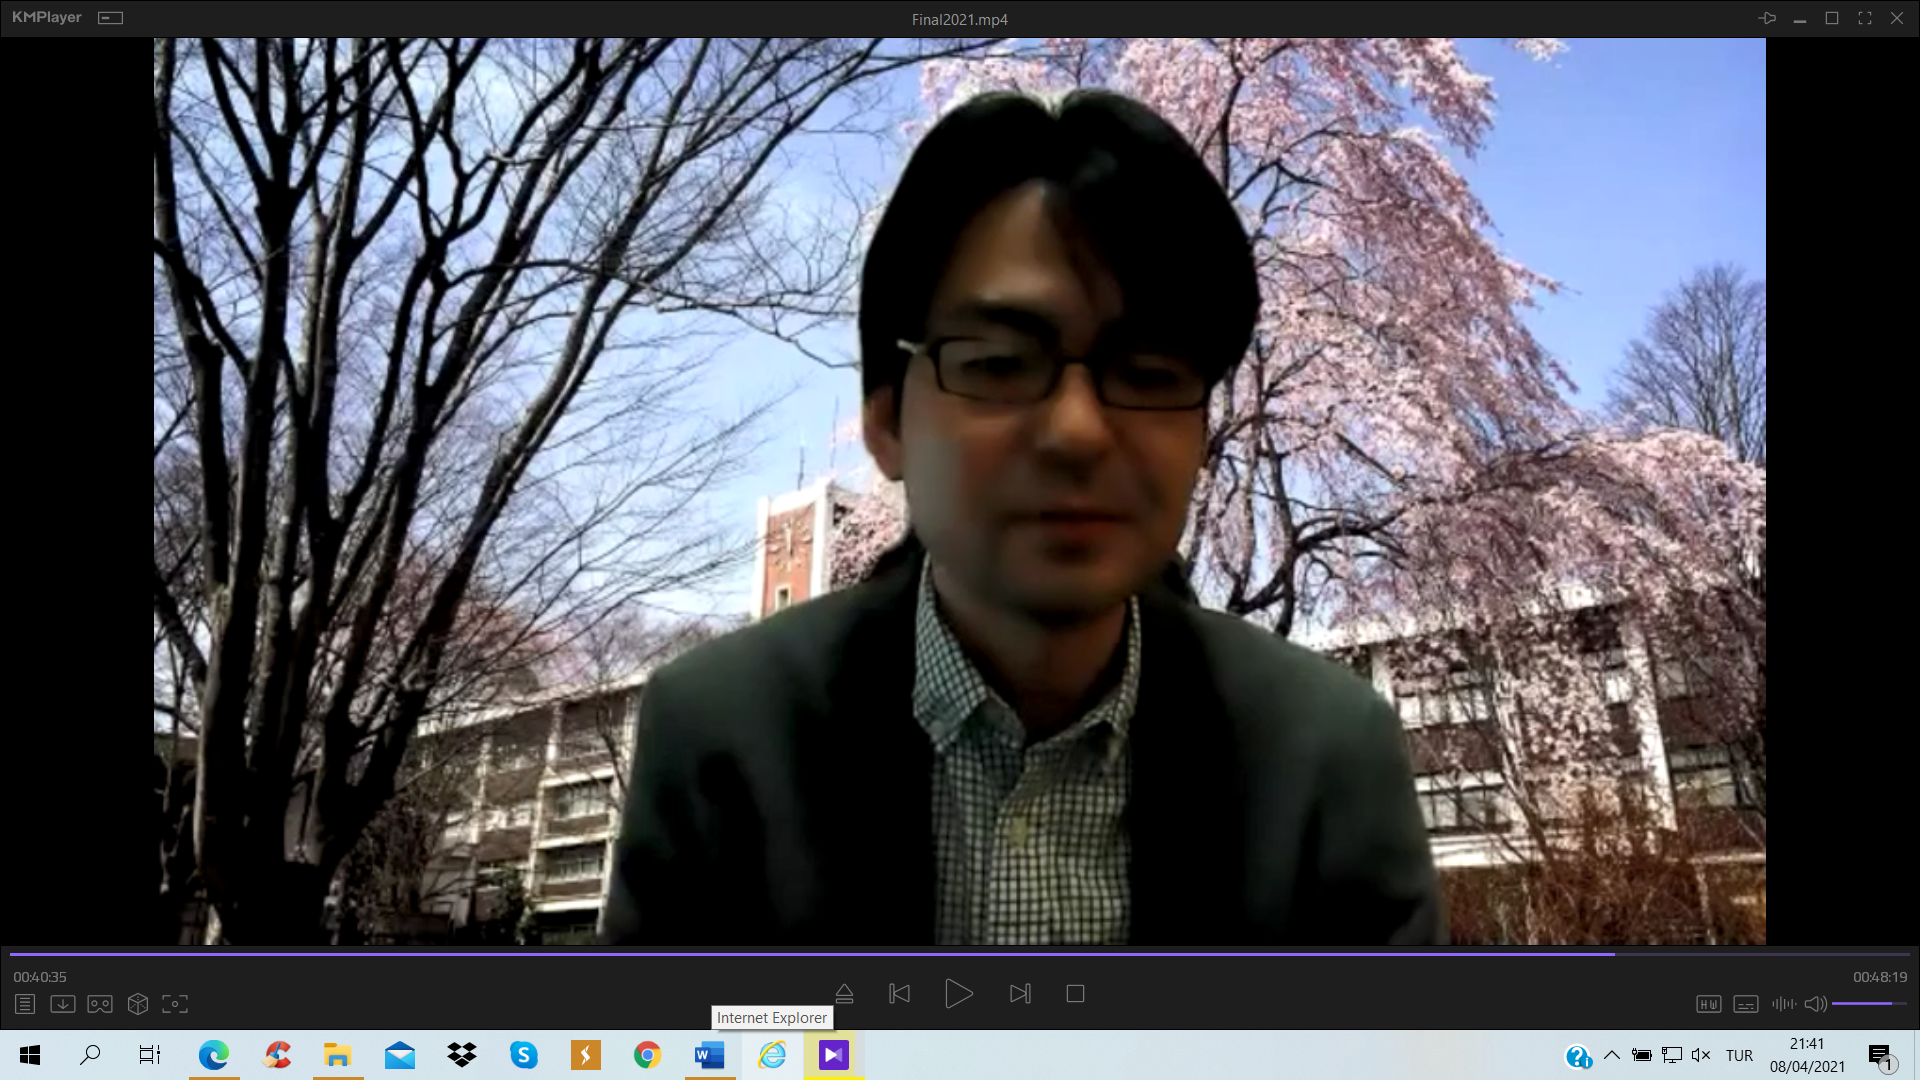The width and height of the screenshot is (1920, 1080).
Task: Mute the player volume speaker
Action: 1815,1004
